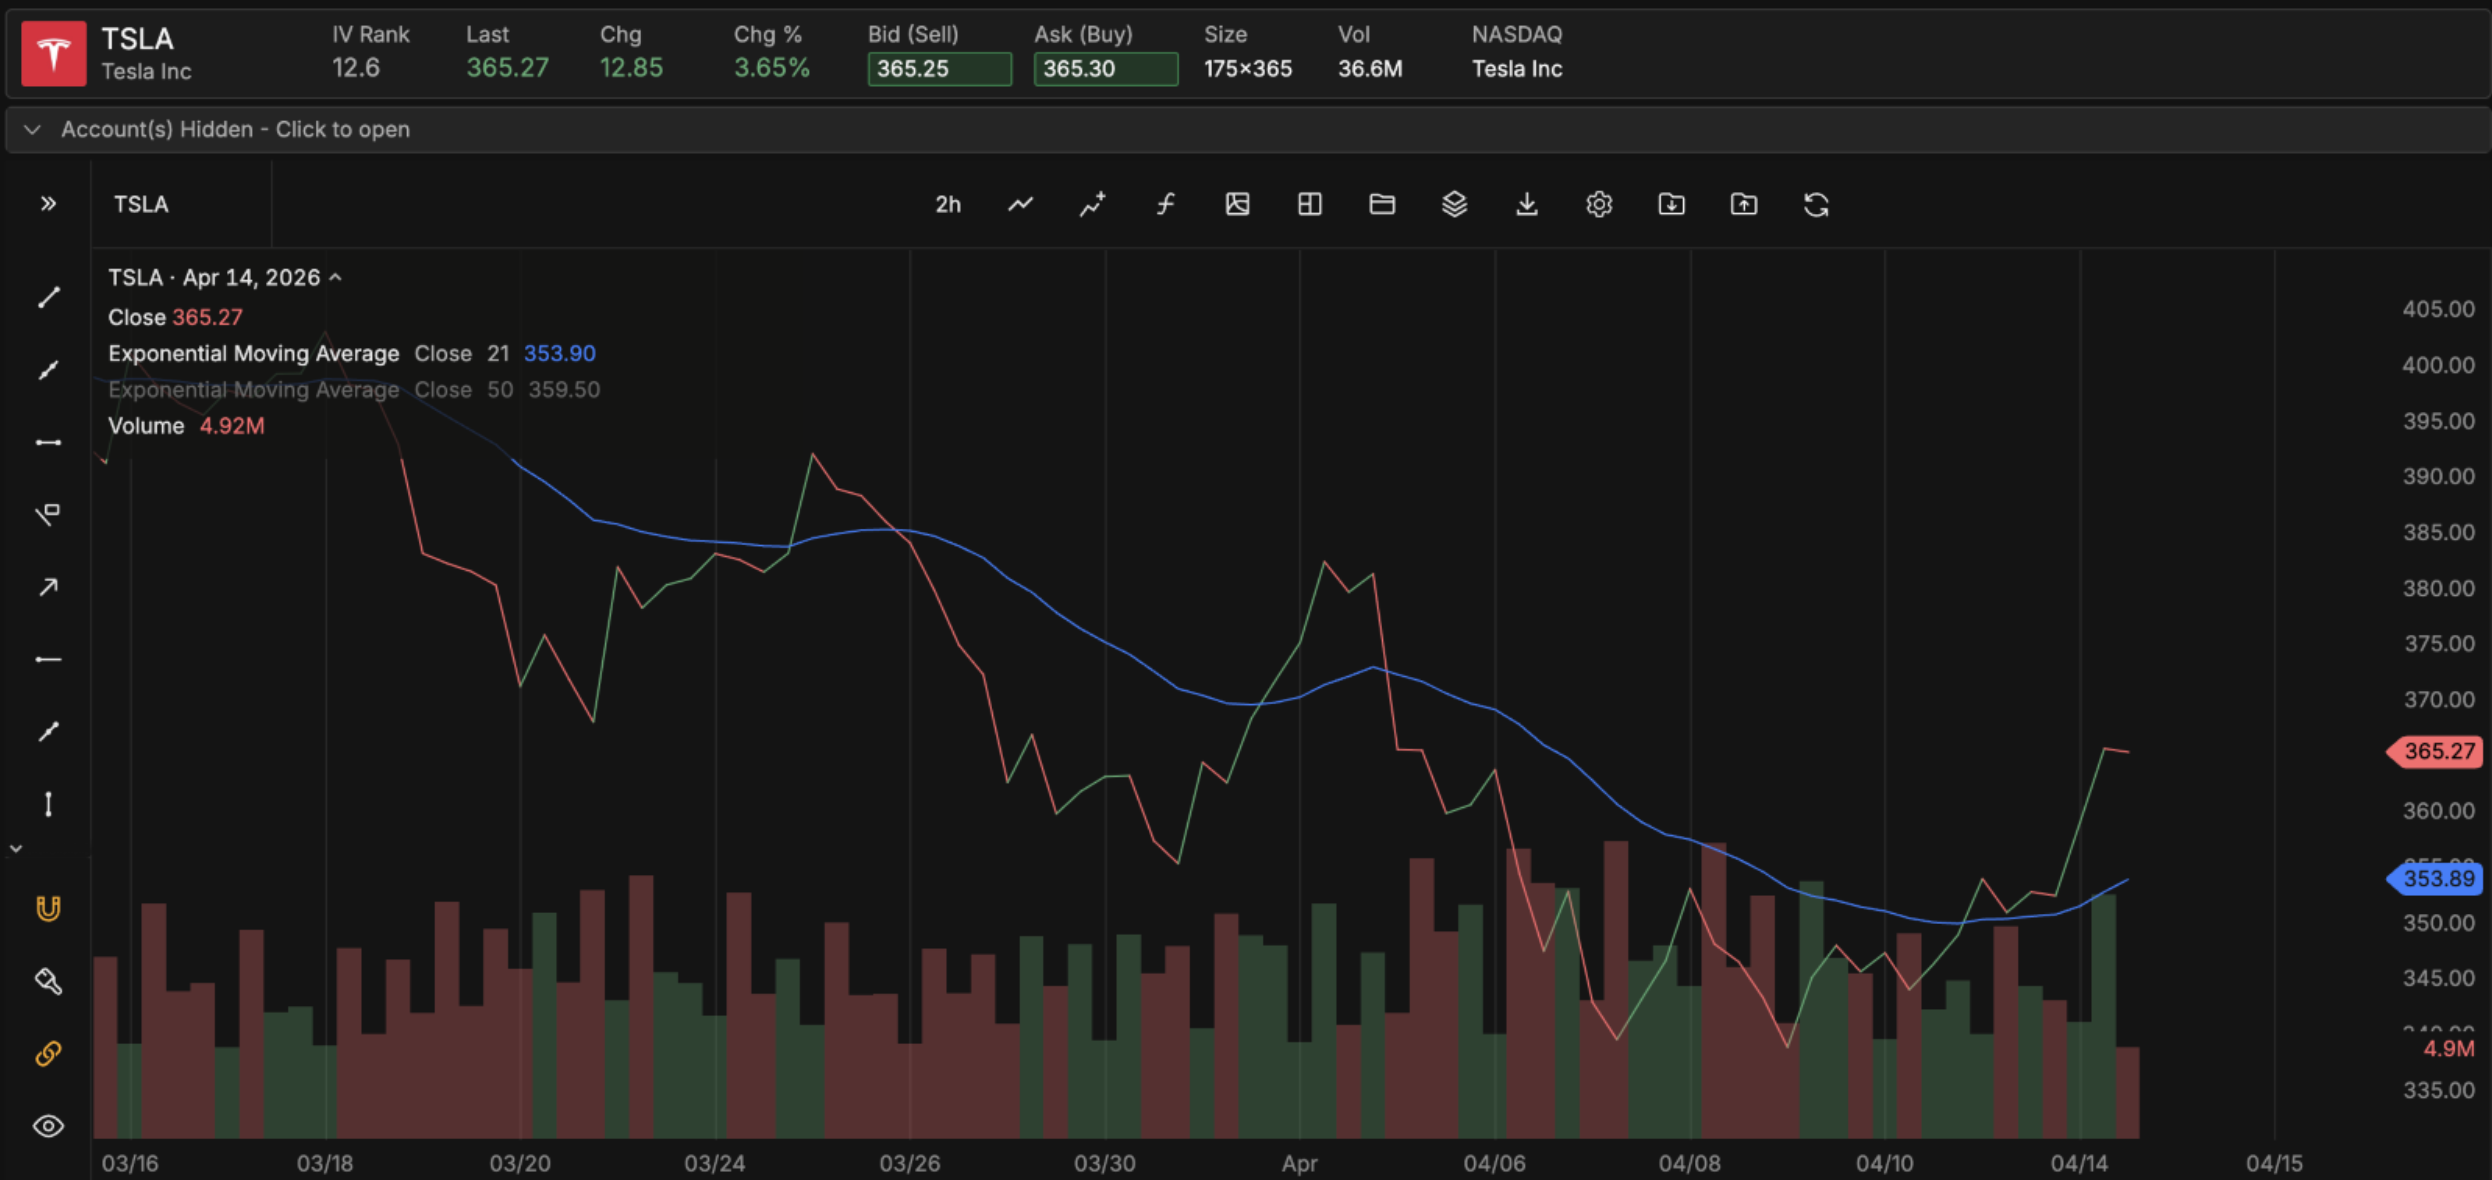The height and width of the screenshot is (1180, 2492).
Task: Expand the left drawing sidebar double-chevron
Action: click(x=48, y=204)
